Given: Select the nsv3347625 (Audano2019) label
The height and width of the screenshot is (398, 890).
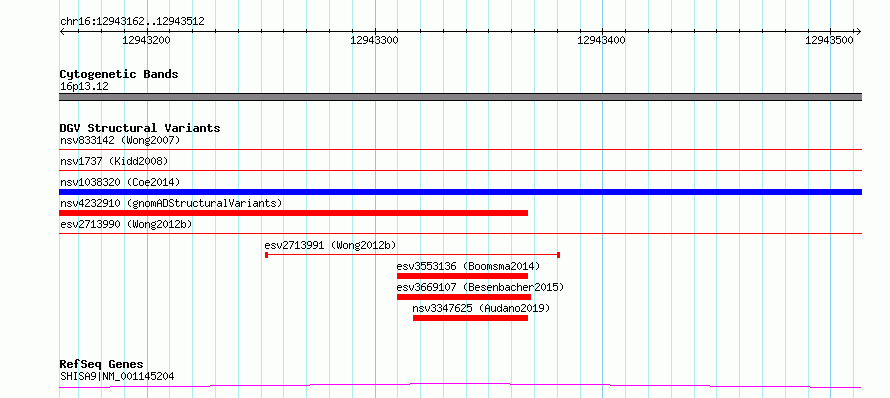Looking at the screenshot, I should (x=481, y=308).
